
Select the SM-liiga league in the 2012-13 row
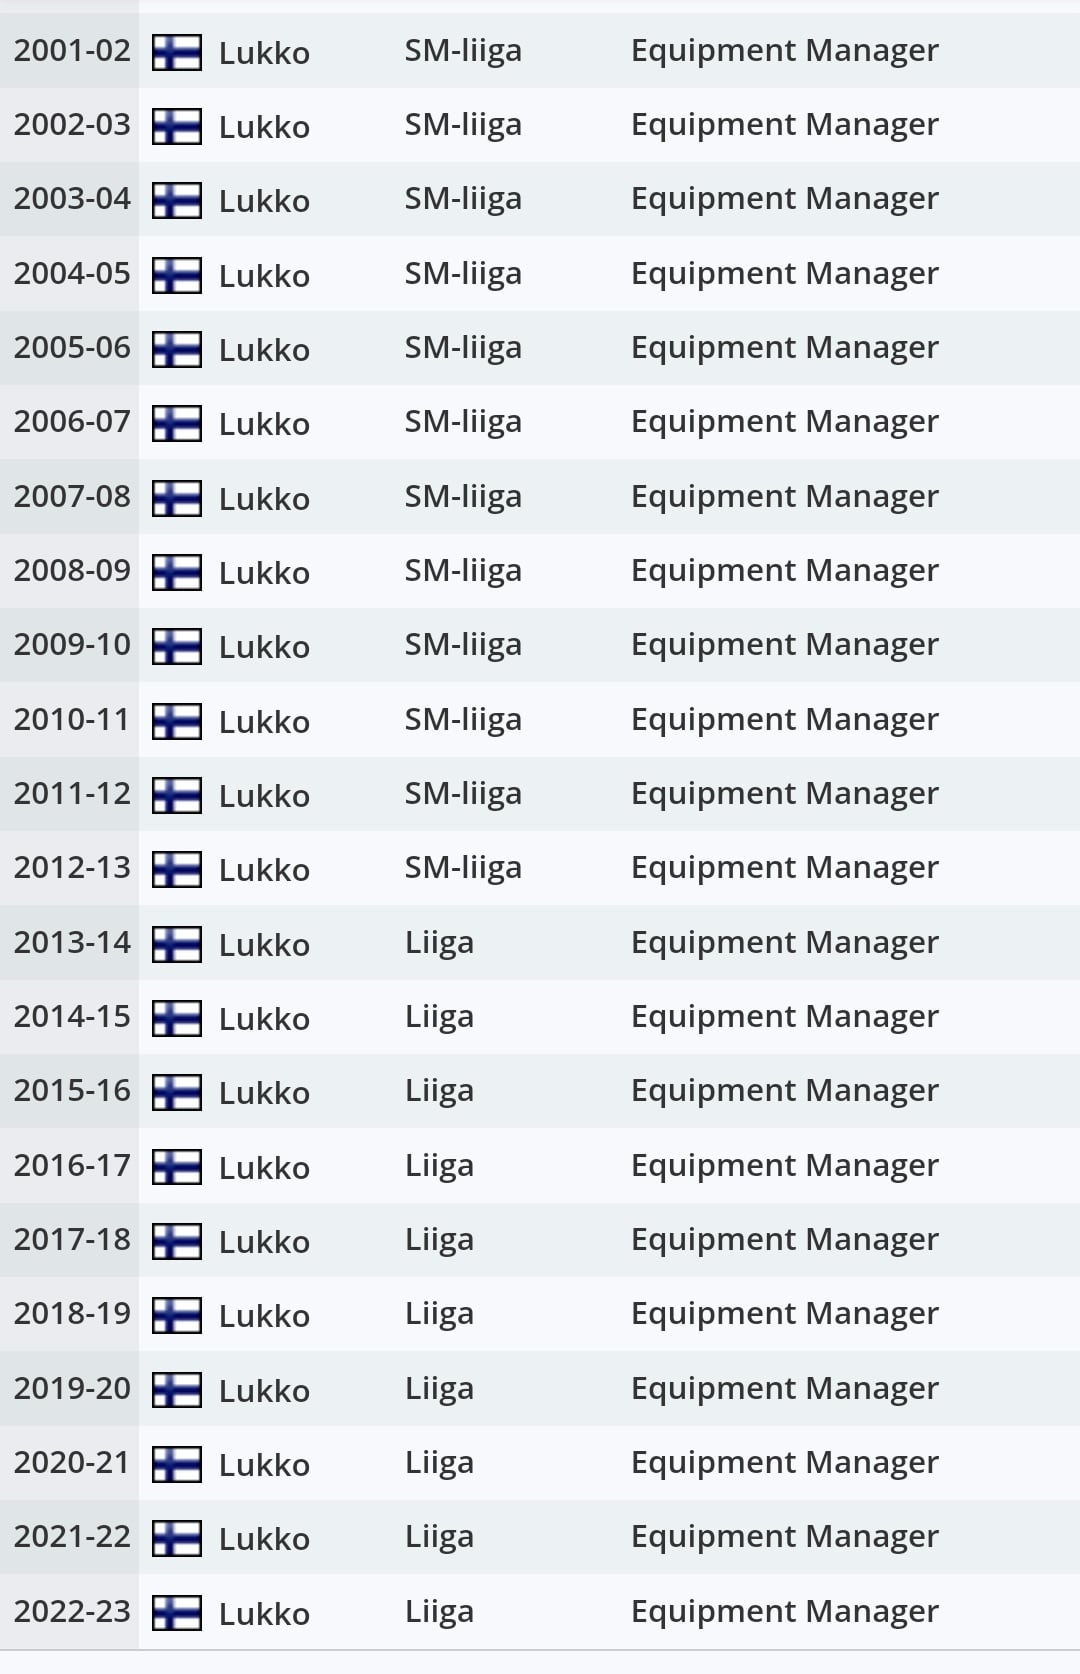click(463, 868)
